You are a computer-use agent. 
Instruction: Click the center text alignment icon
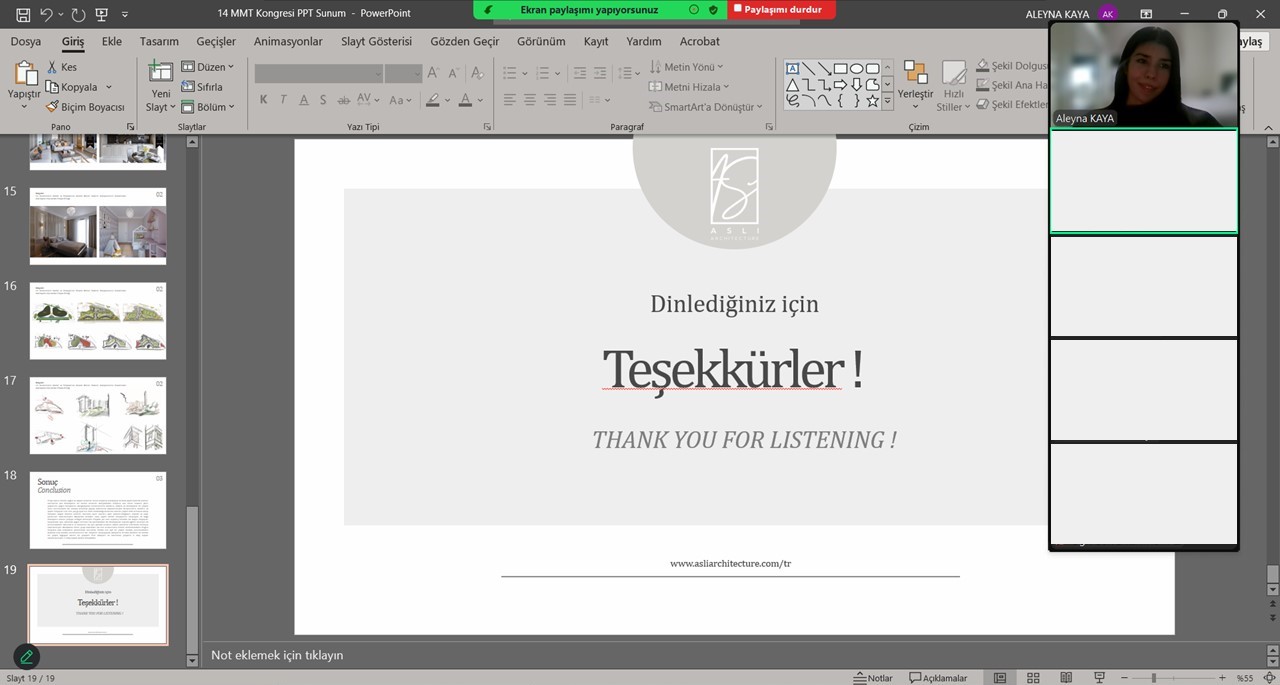pyautogui.click(x=530, y=100)
